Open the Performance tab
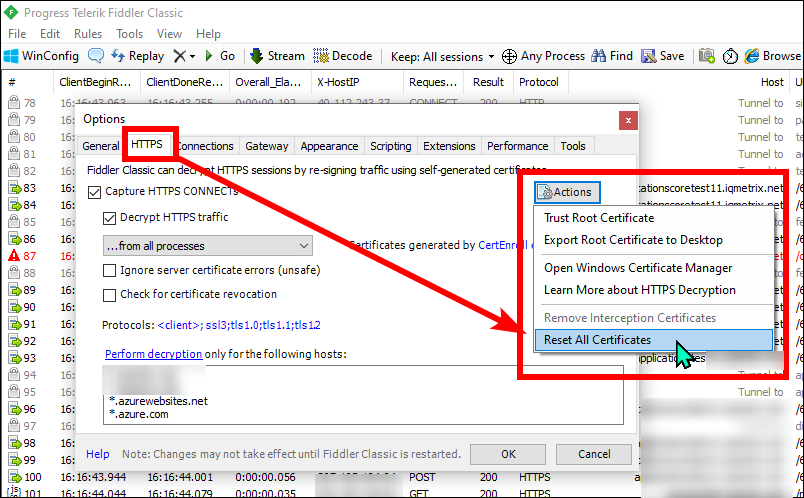Image resolution: width=804 pixels, height=498 pixels. 517,146
